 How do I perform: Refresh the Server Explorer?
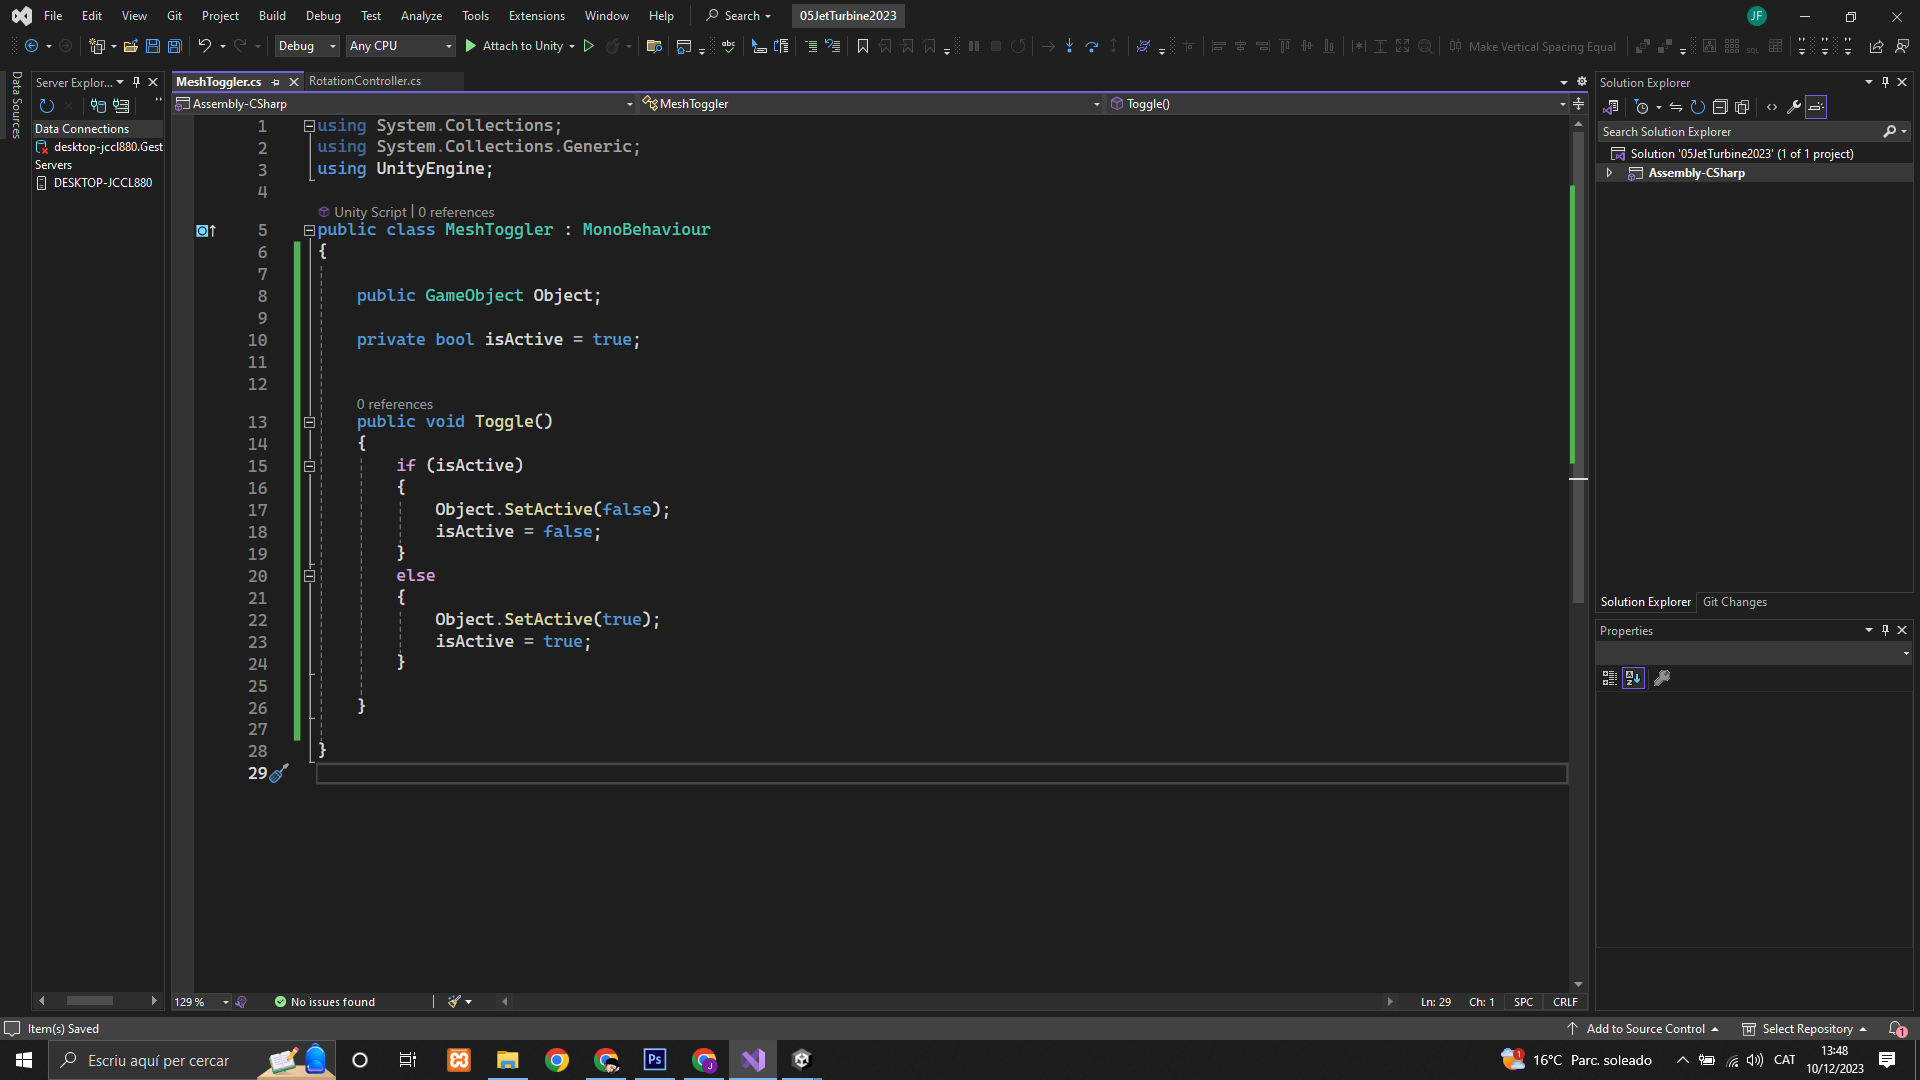click(x=46, y=106)
